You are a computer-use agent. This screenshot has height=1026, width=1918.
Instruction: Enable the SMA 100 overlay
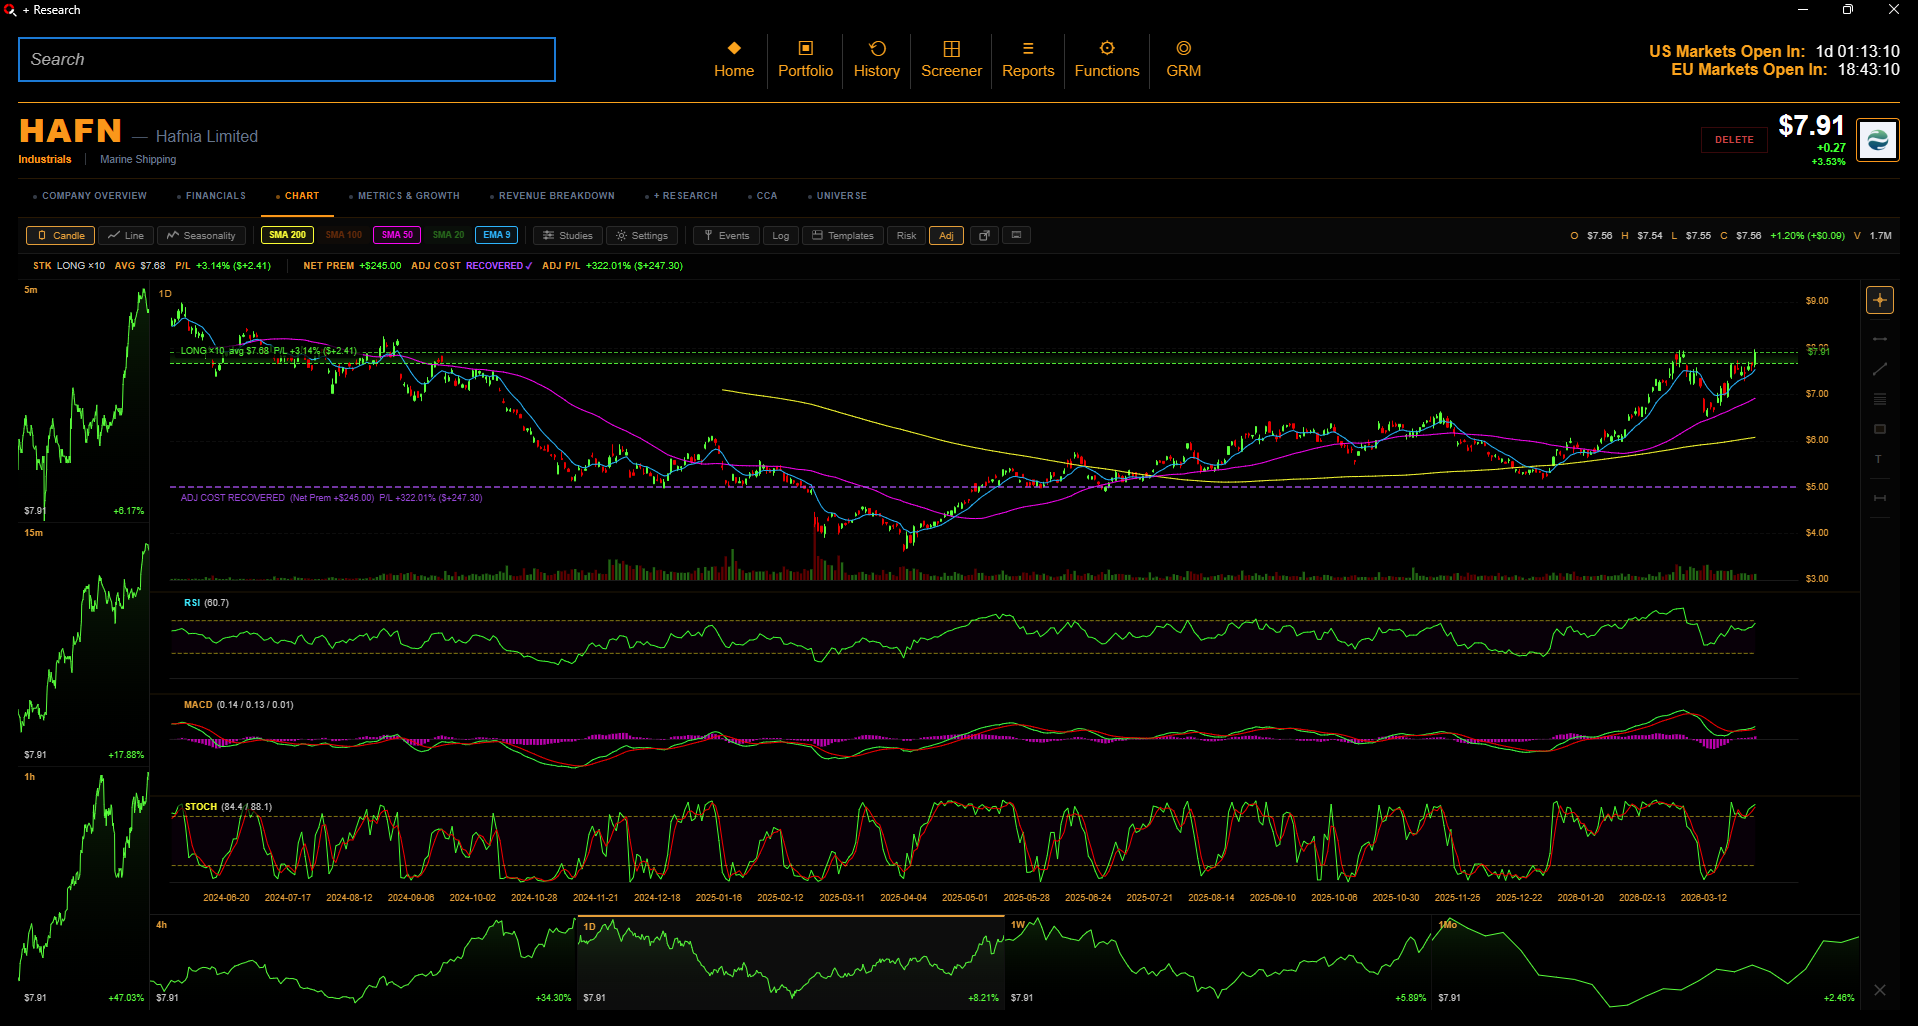344,235
